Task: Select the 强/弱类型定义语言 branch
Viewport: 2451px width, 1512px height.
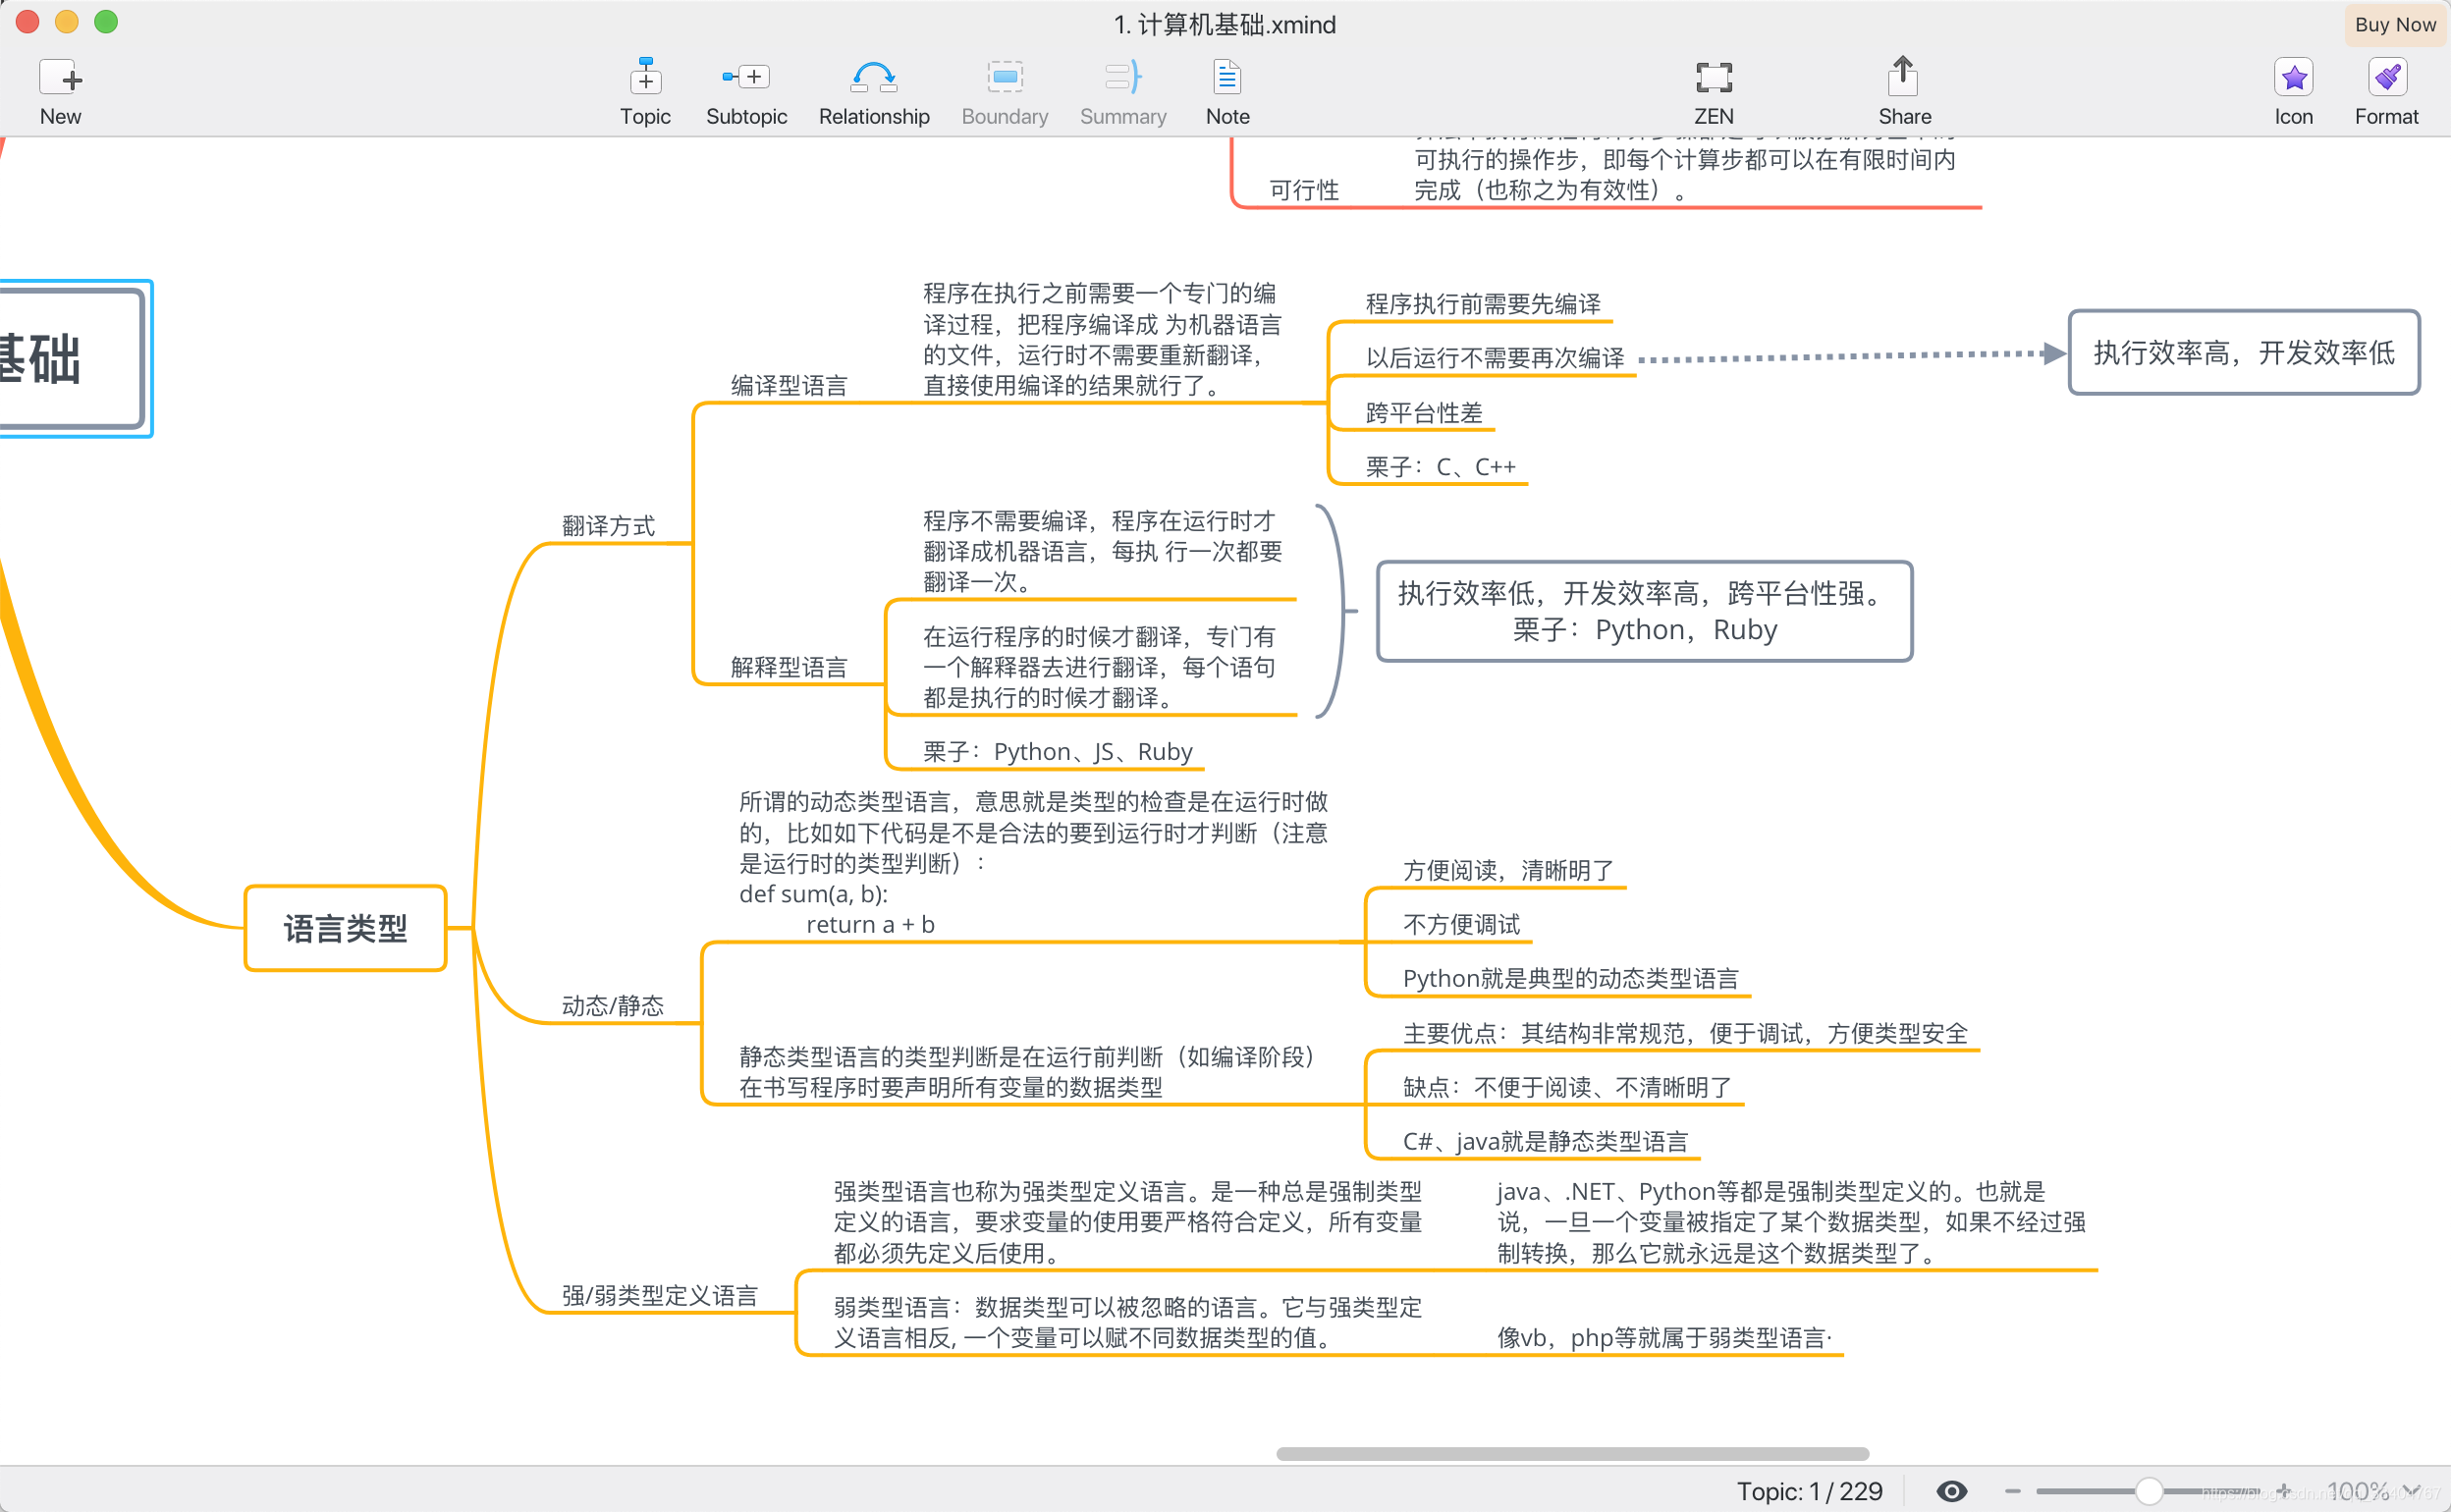Action: (659, 1295)
